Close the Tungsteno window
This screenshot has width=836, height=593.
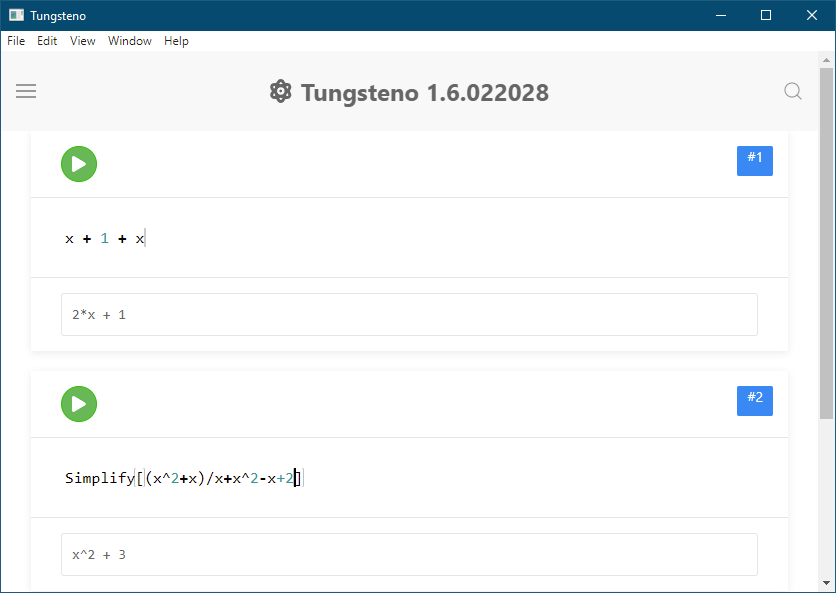coord(811,15)
